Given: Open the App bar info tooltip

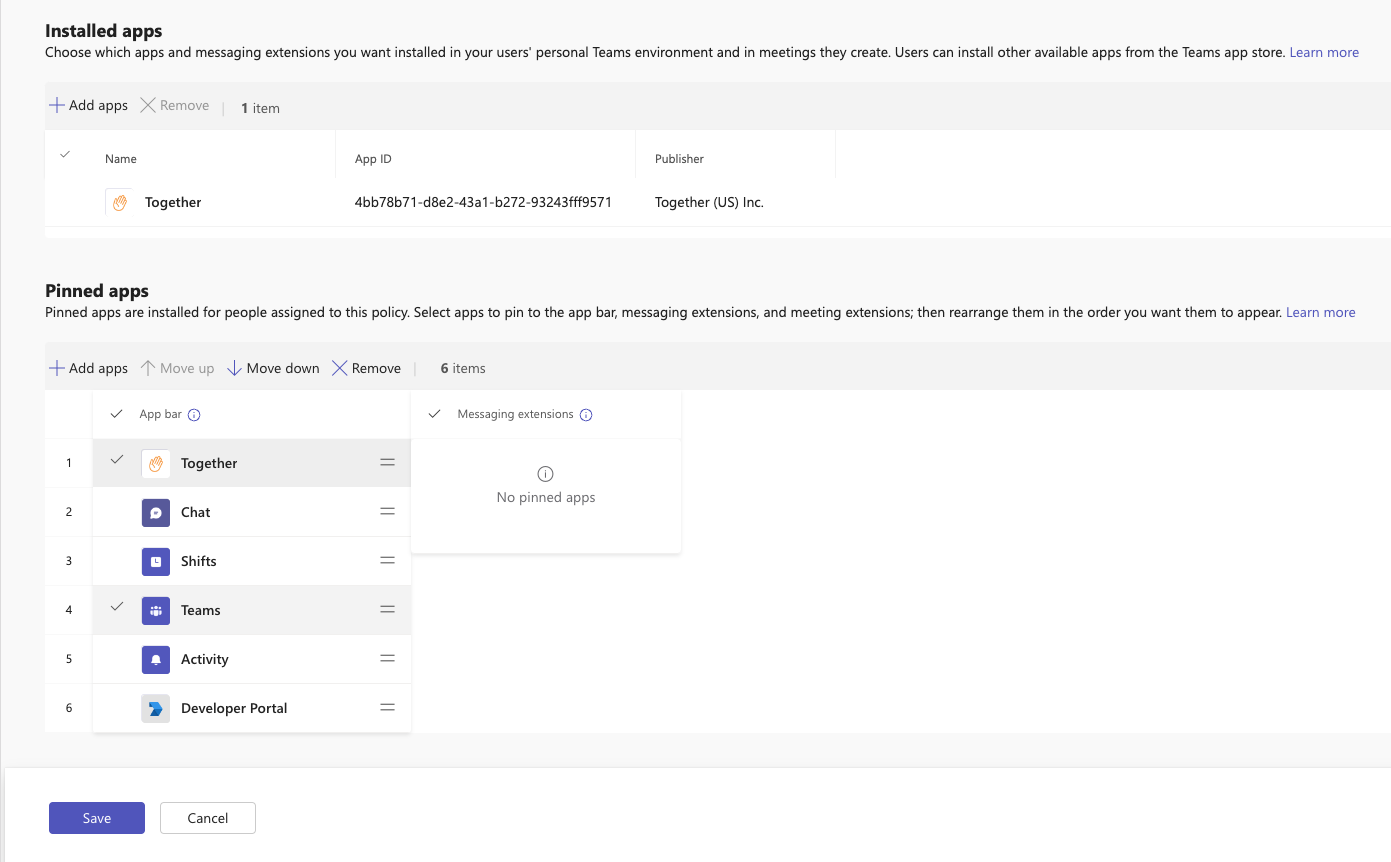Looking at the screenshot, I should [x=194, y=414].
